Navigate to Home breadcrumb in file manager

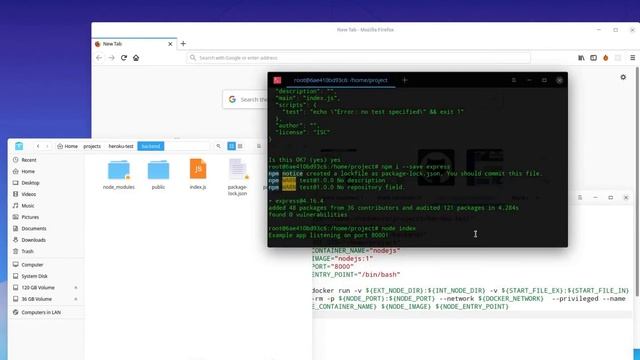(68, 146)
